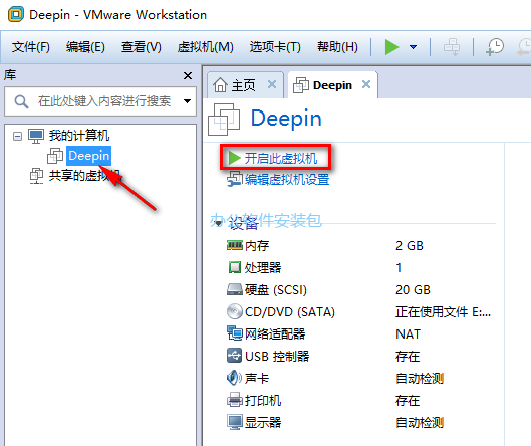Select the 声卡 device label
Screen dimensions: 531x446
[257, 378]
